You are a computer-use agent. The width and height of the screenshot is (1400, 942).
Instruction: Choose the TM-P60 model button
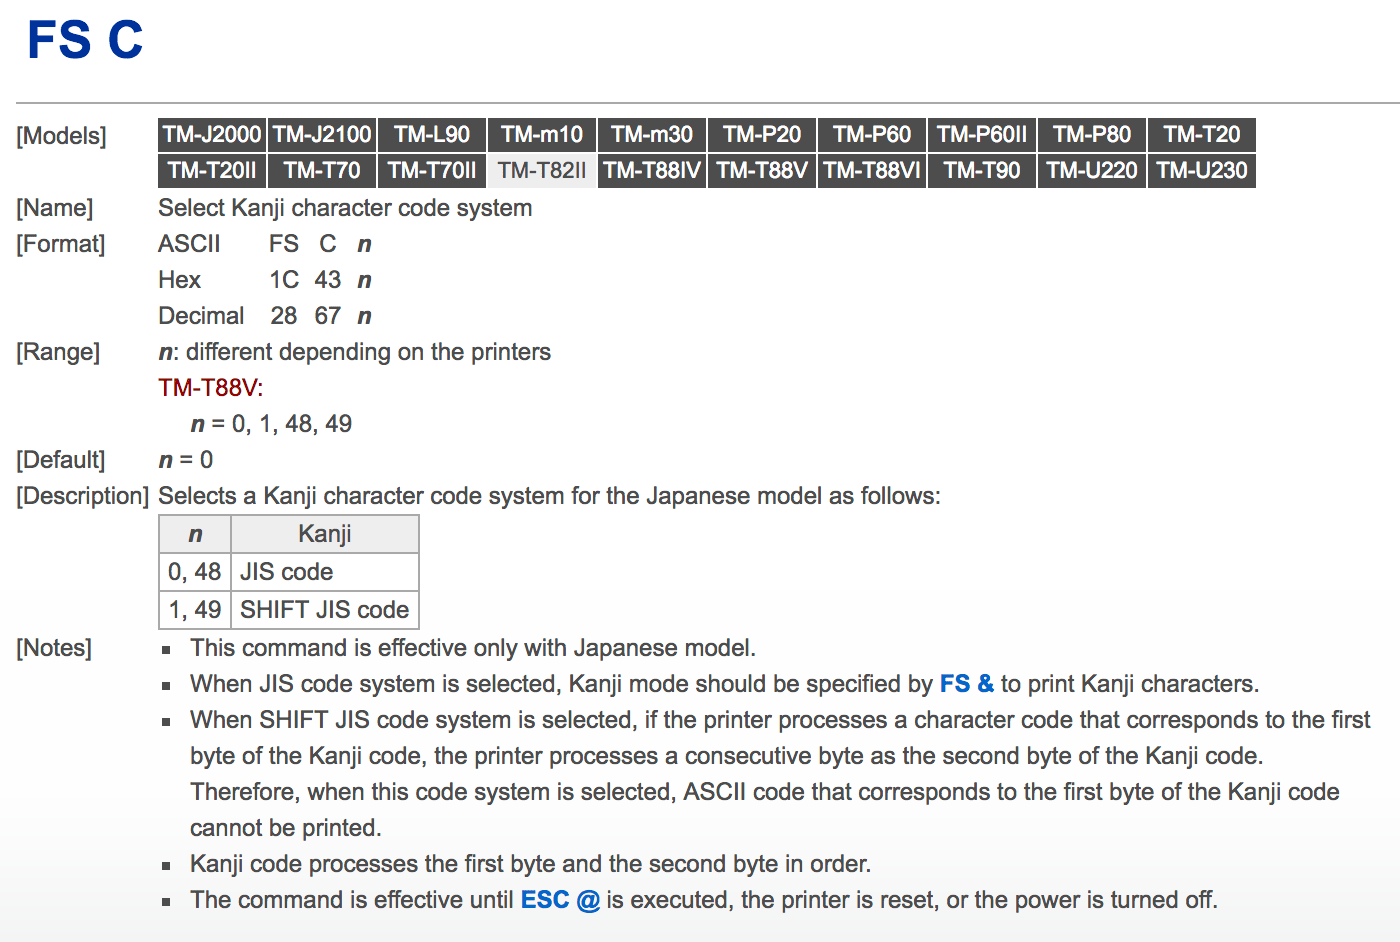click(872, 135)
